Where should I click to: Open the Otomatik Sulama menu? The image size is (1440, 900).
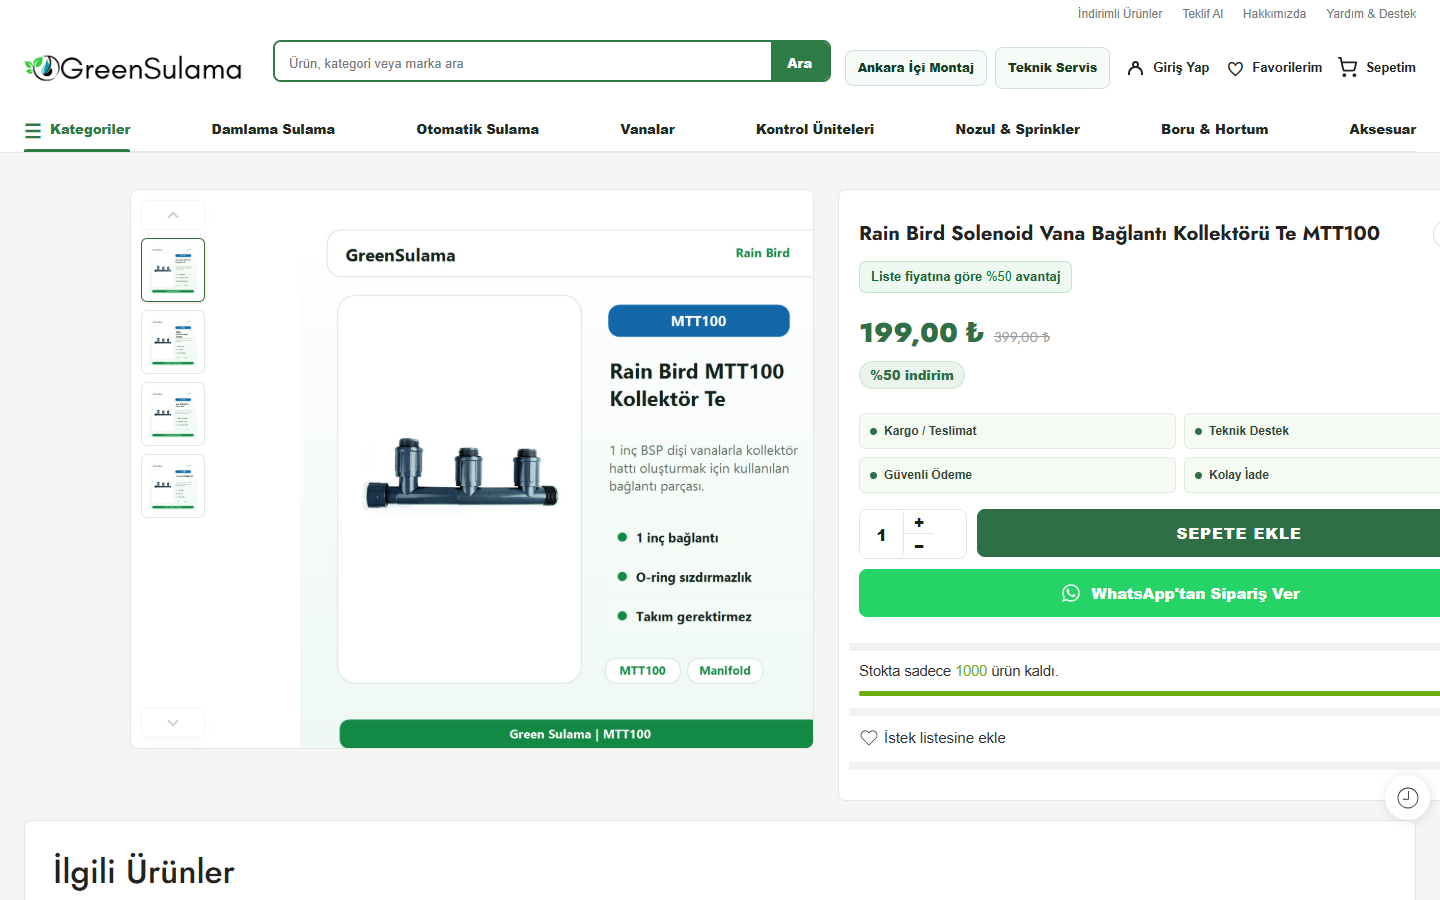pyautogui.click(x=478, y=130)
